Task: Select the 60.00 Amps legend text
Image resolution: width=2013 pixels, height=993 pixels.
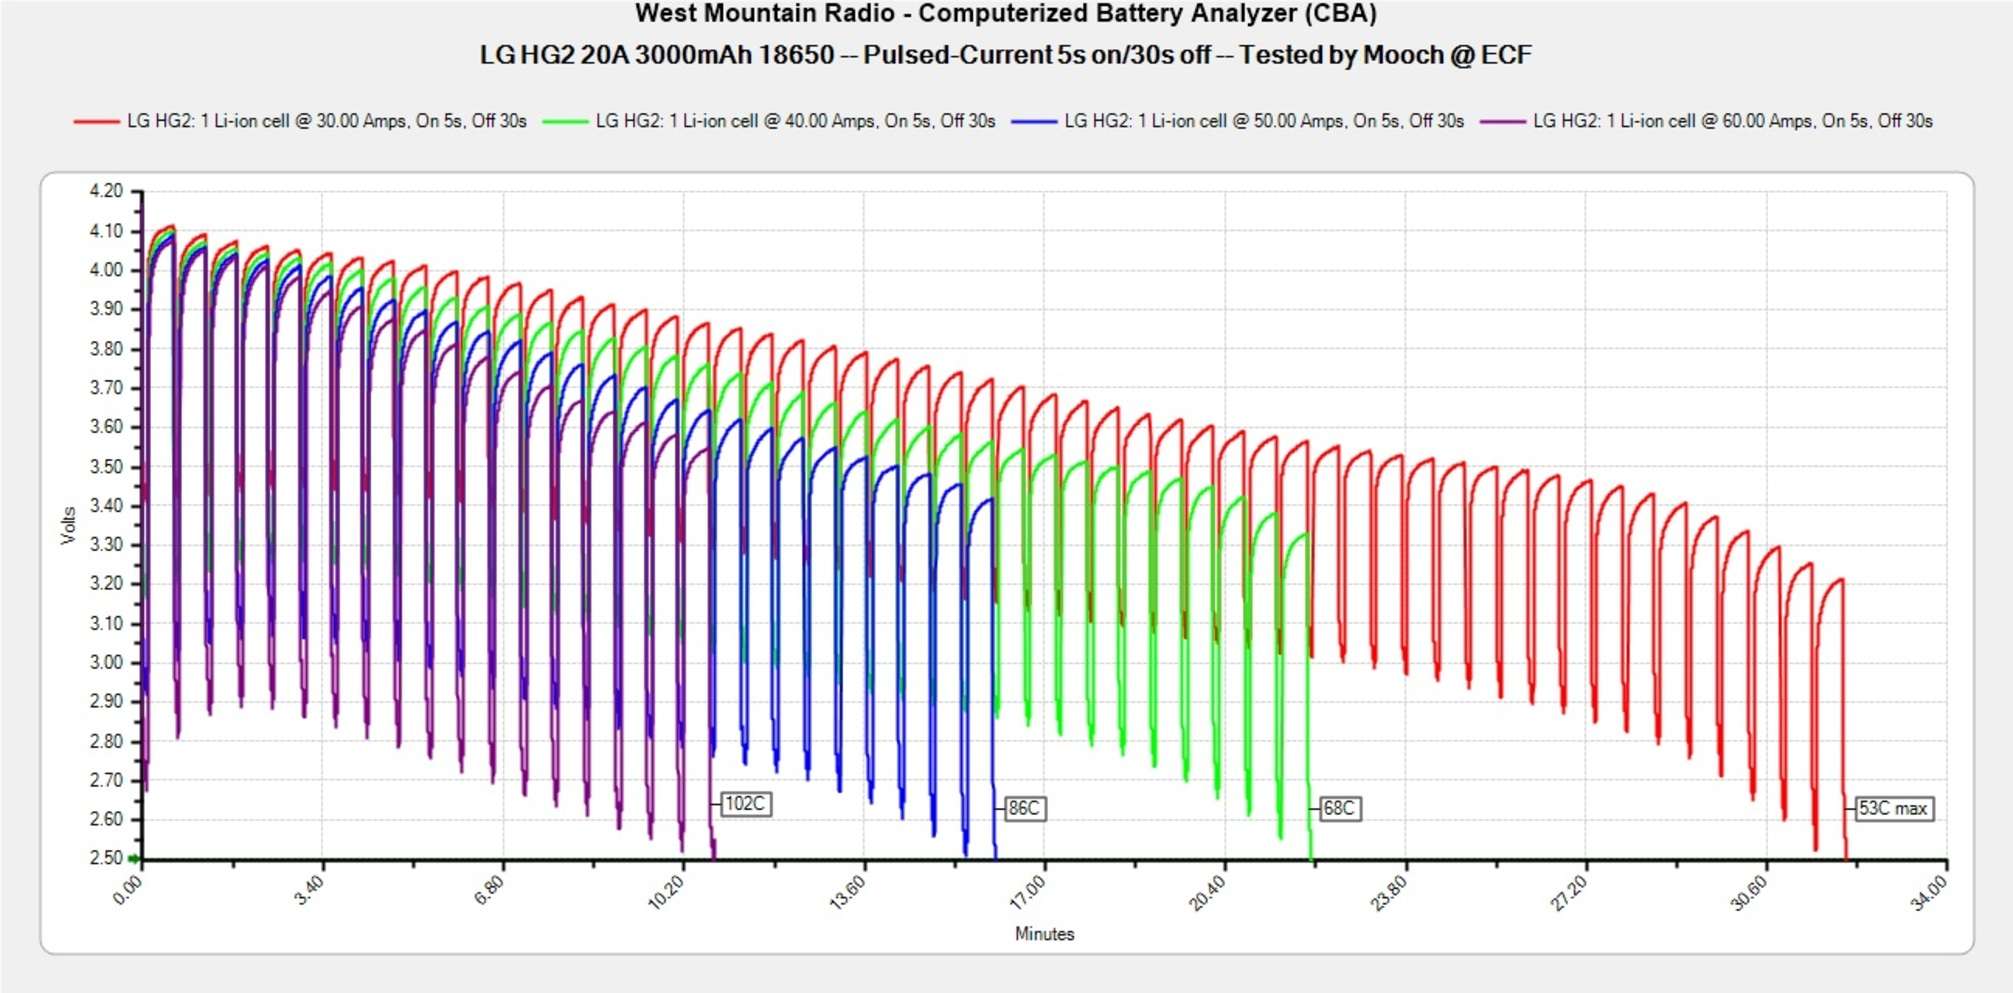Action: point(1732,121)
